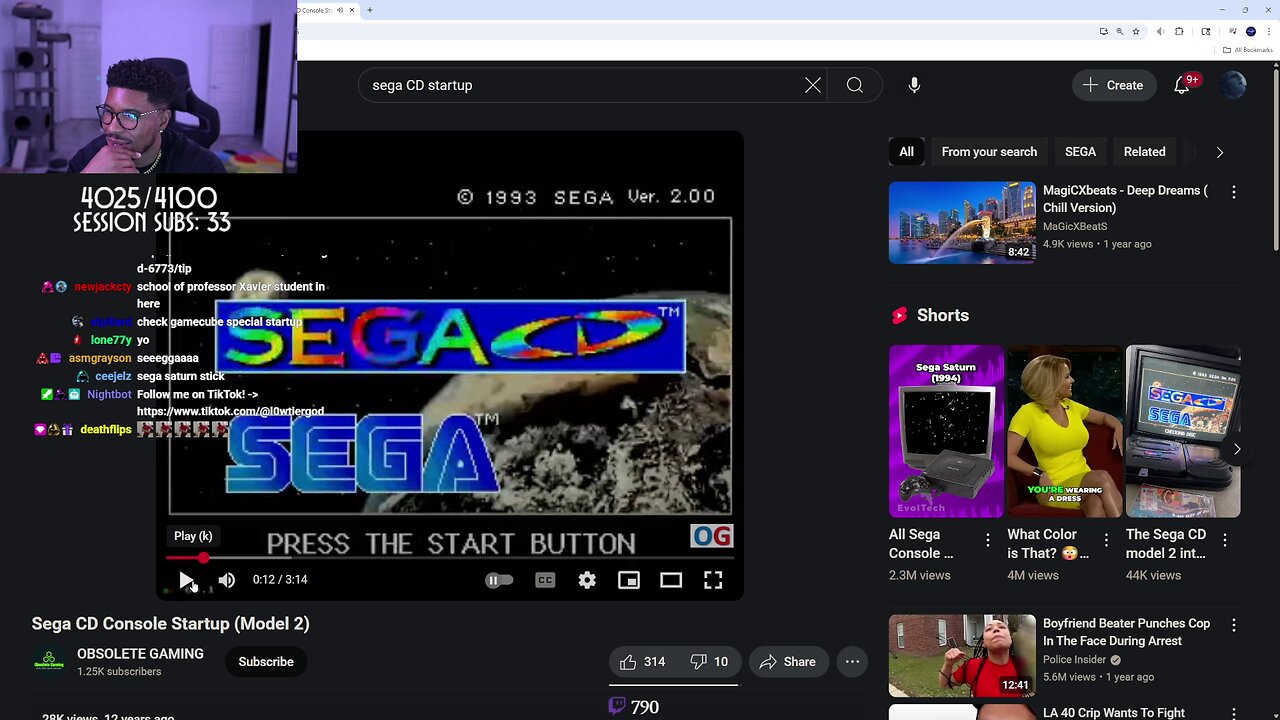This screenshot has height=720, width=1280.
Task: Open the Shorts section heading
Action: click(x=942, y=315)
